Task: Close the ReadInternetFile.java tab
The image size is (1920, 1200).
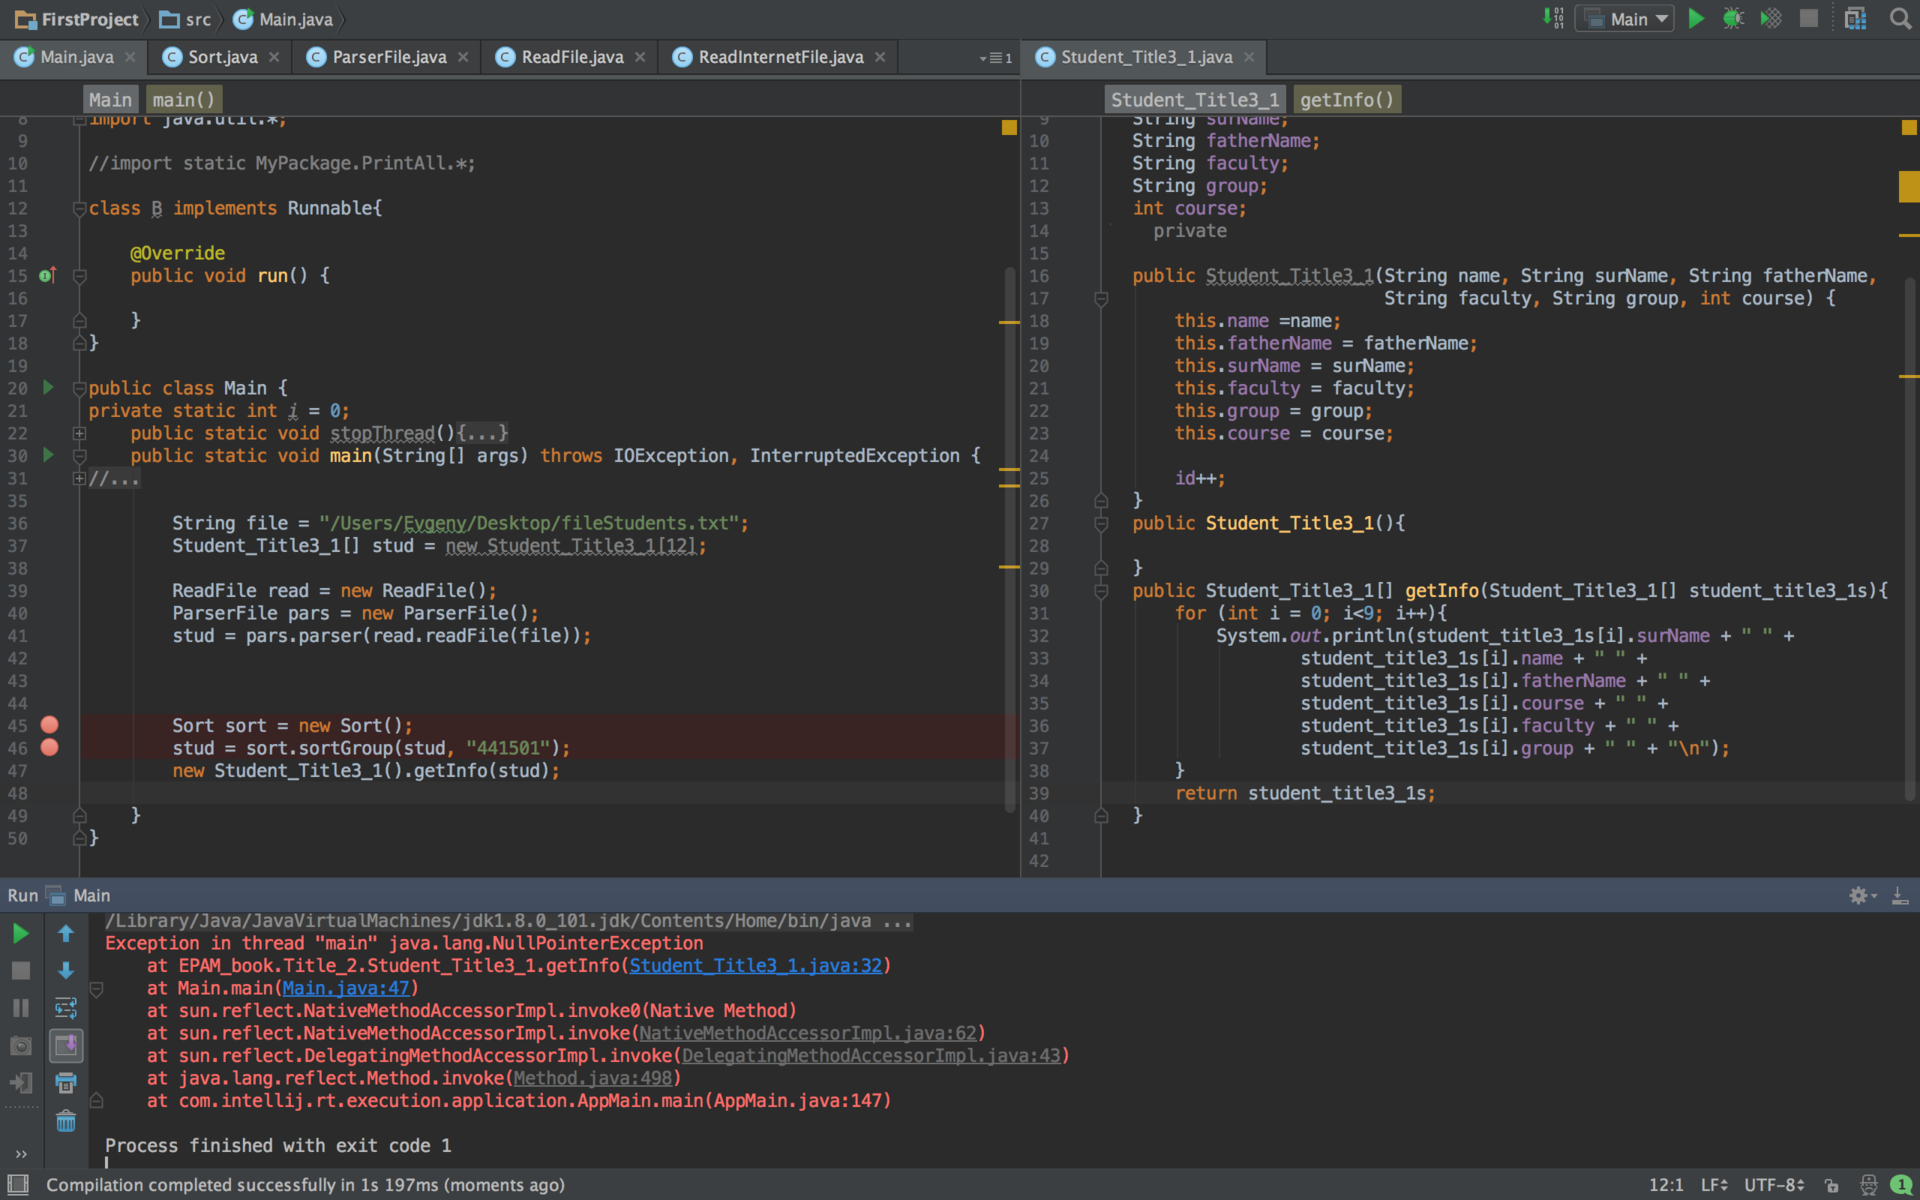Action: pyautogui.click(x=880, y=57)
